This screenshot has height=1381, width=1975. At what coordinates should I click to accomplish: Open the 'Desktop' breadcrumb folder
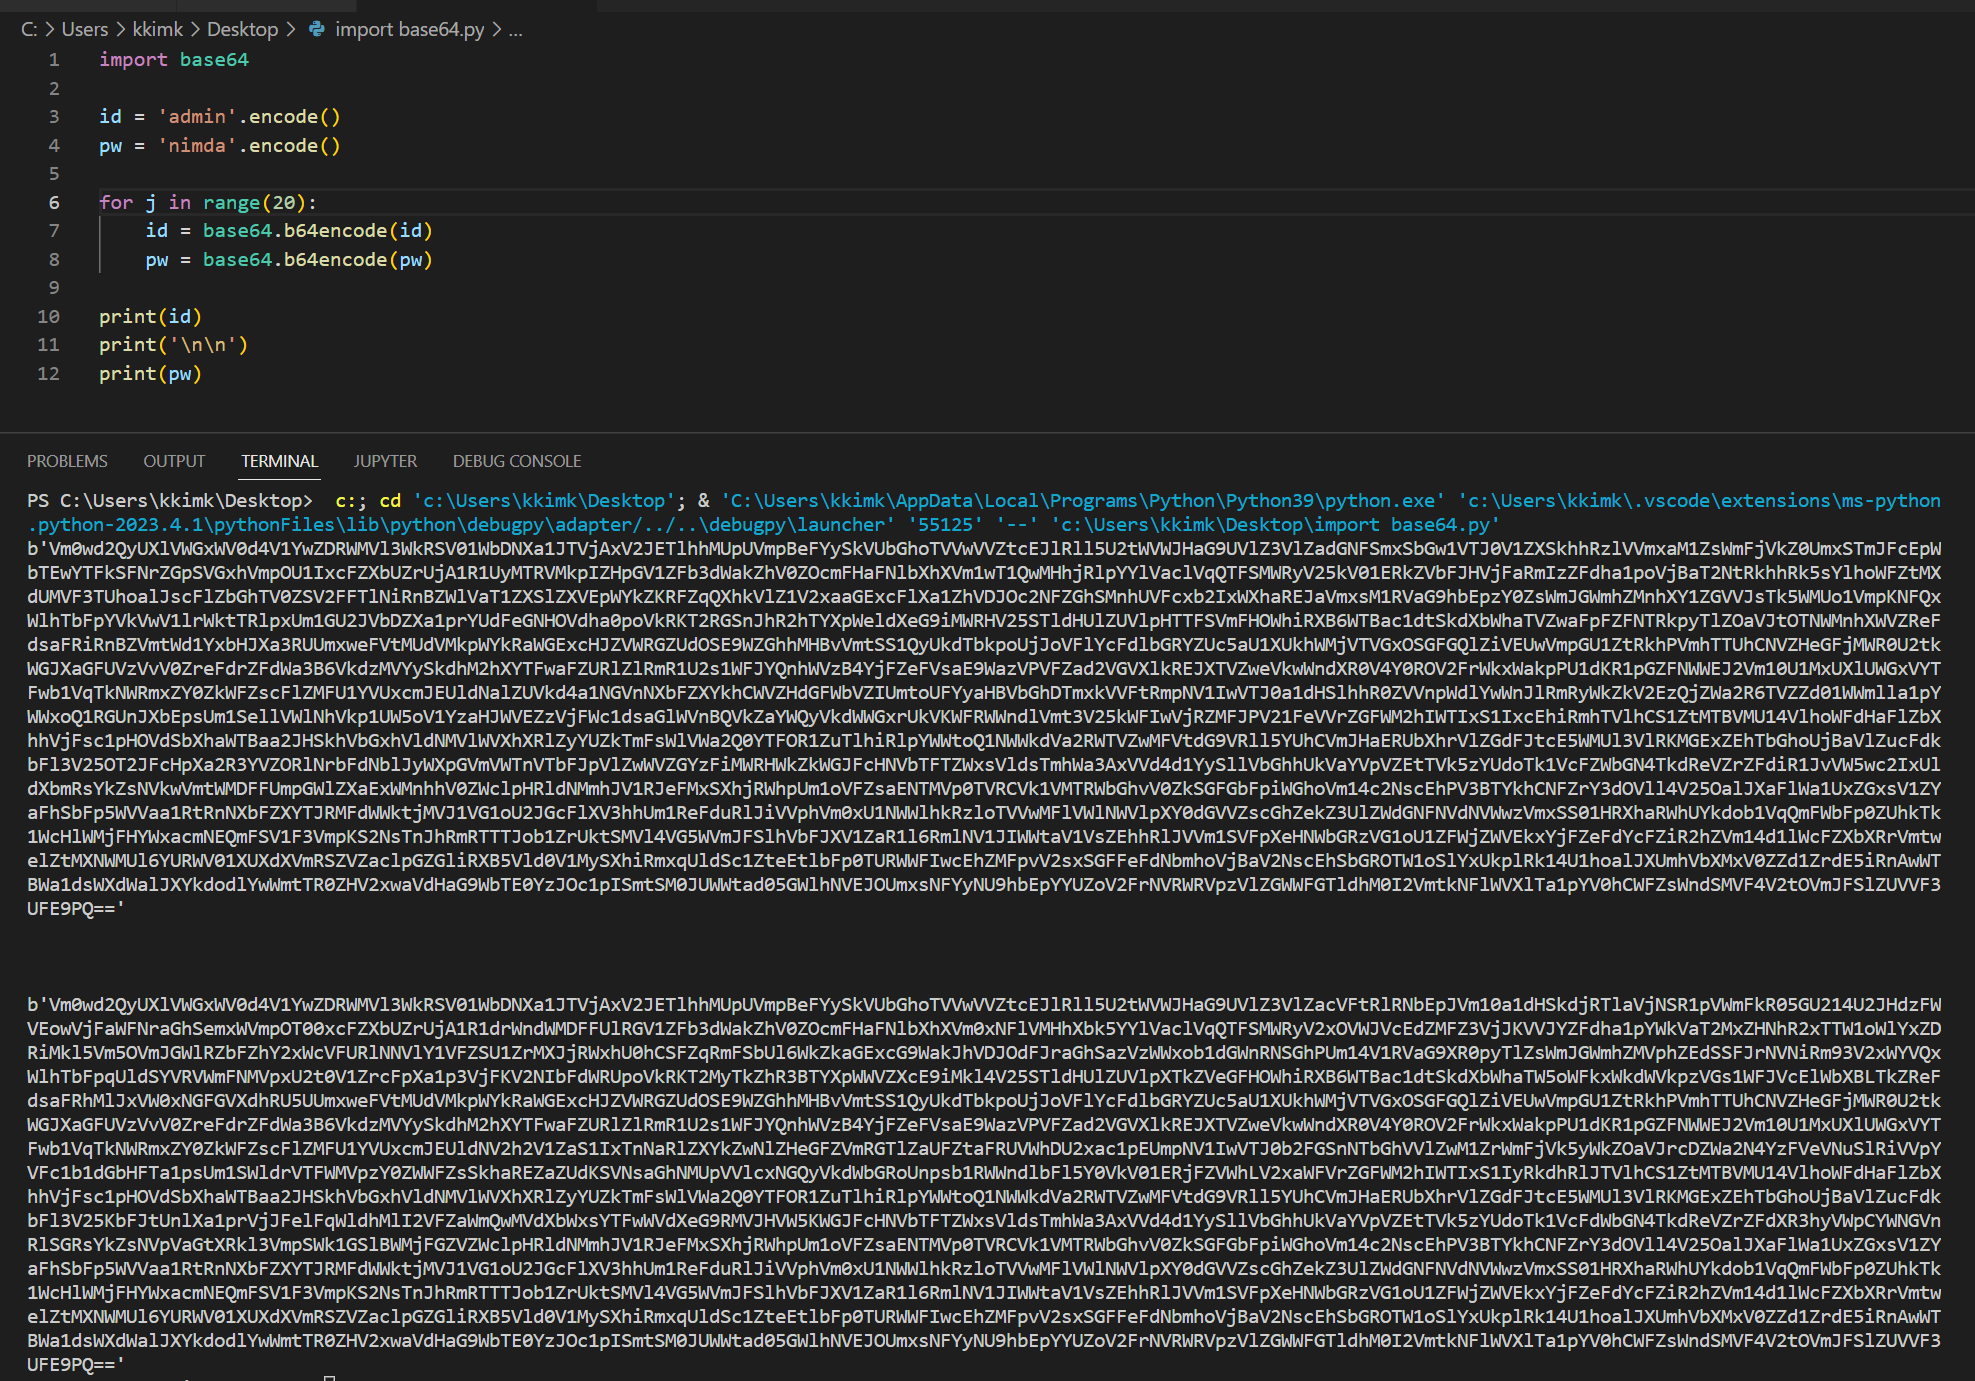(242, 29)
